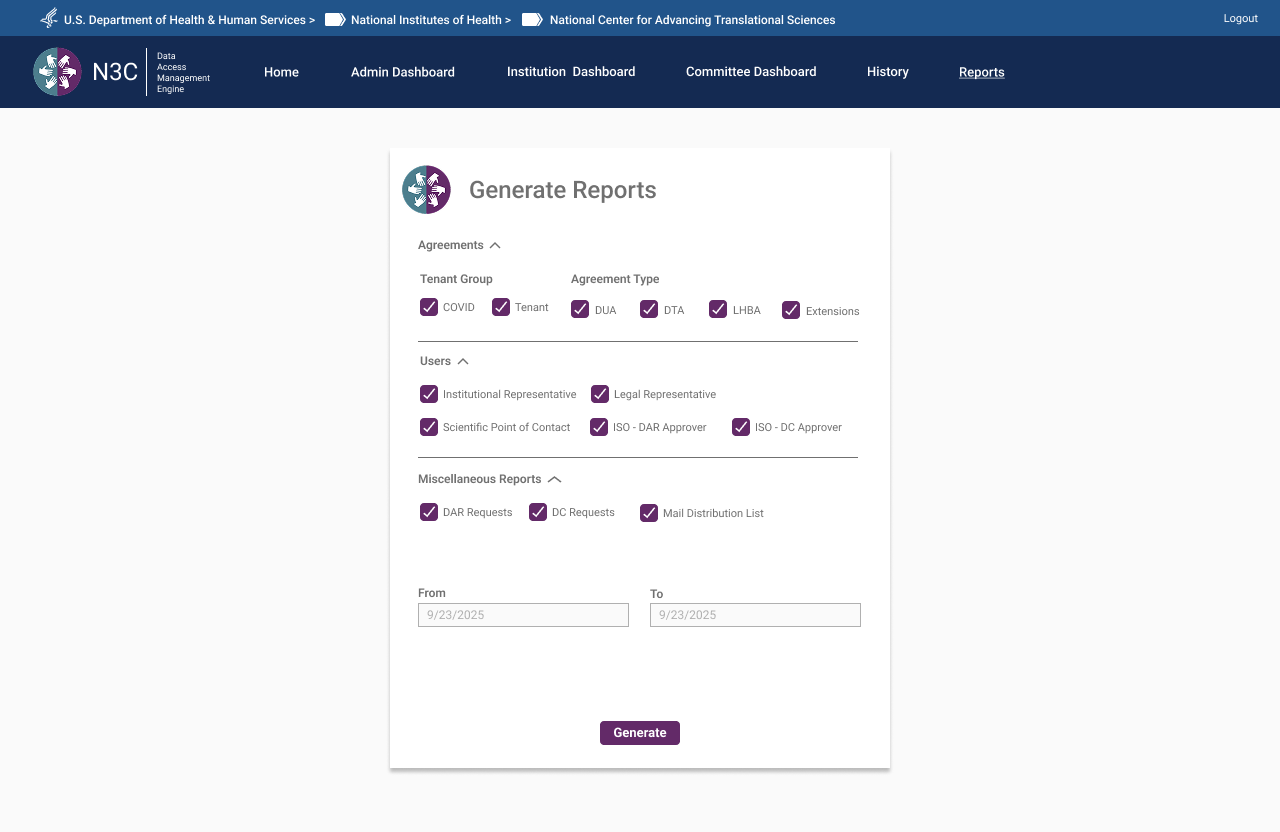
Task: Collapse the Agreements section
Action: 494,245
